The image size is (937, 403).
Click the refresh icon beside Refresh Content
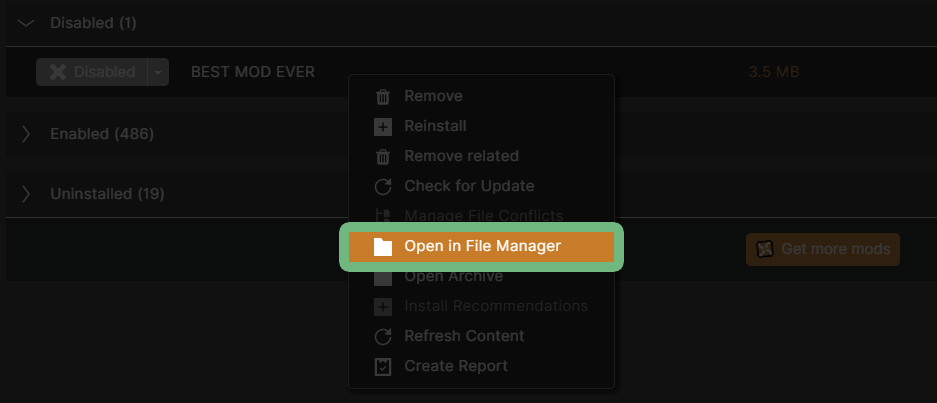tap(382, 337)
